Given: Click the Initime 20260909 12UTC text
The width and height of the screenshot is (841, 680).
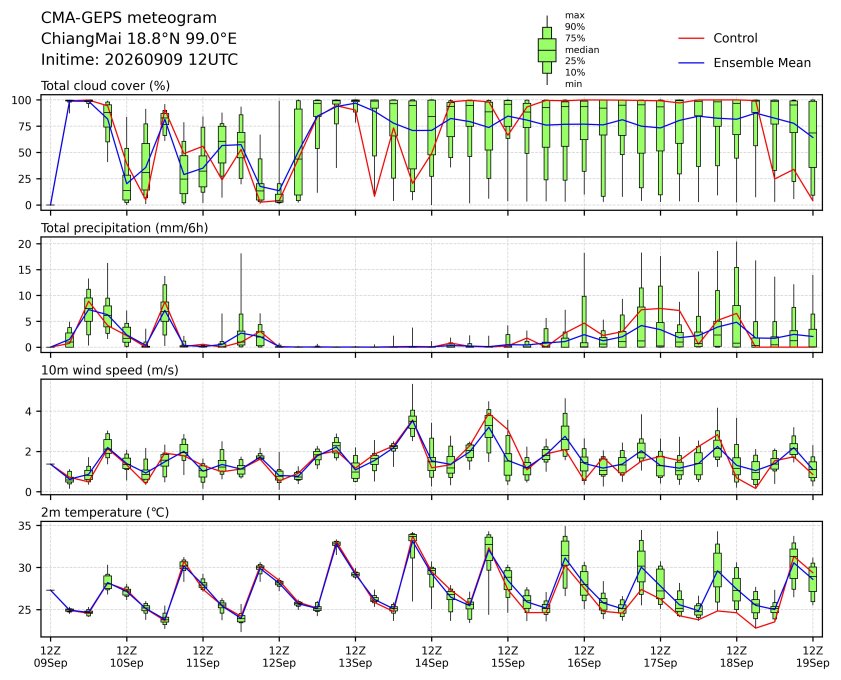Looking at the screenshot, I should coord(139,59).
